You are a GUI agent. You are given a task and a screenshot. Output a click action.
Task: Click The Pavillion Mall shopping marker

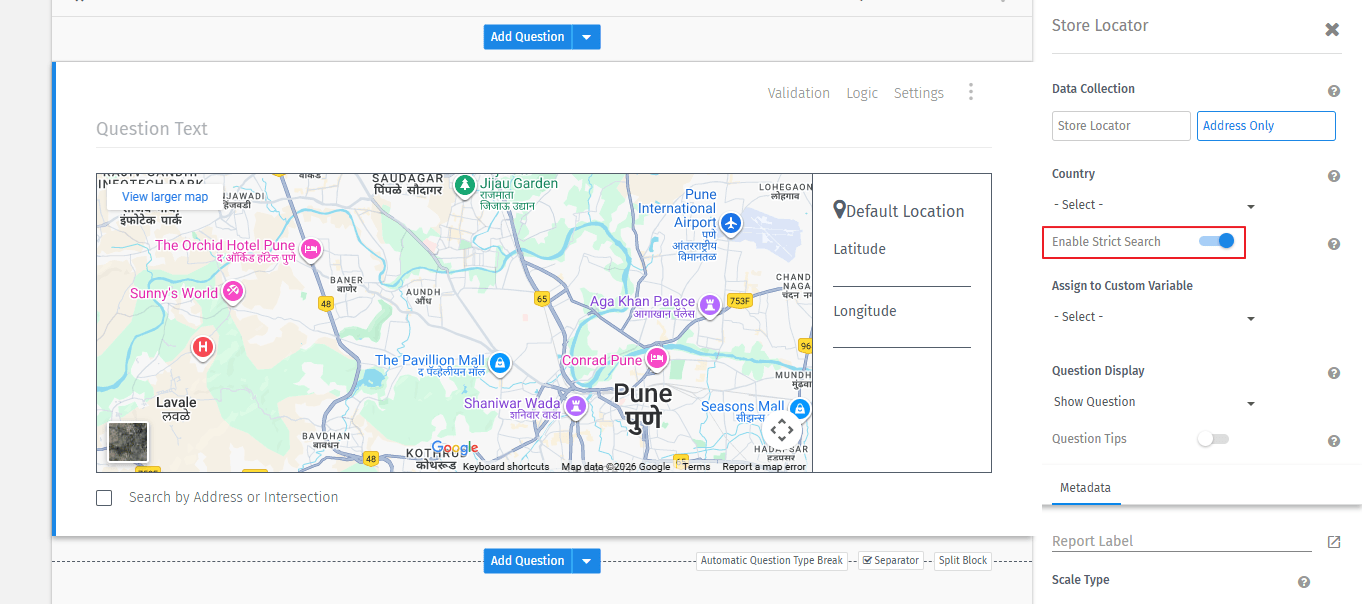(x=500, y=362)
